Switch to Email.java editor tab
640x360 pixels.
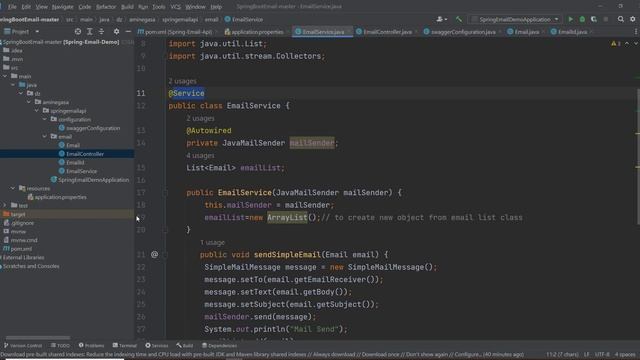523,32
